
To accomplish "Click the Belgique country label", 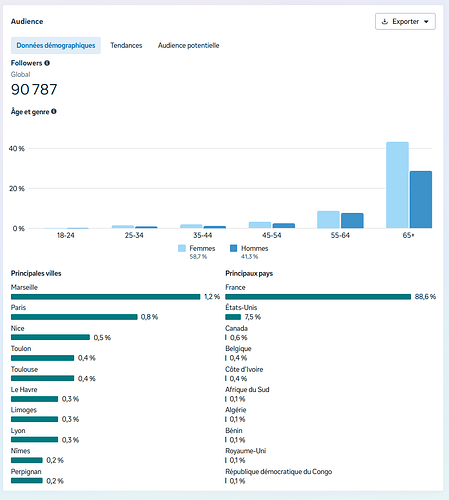I will (x=238, y=349).
